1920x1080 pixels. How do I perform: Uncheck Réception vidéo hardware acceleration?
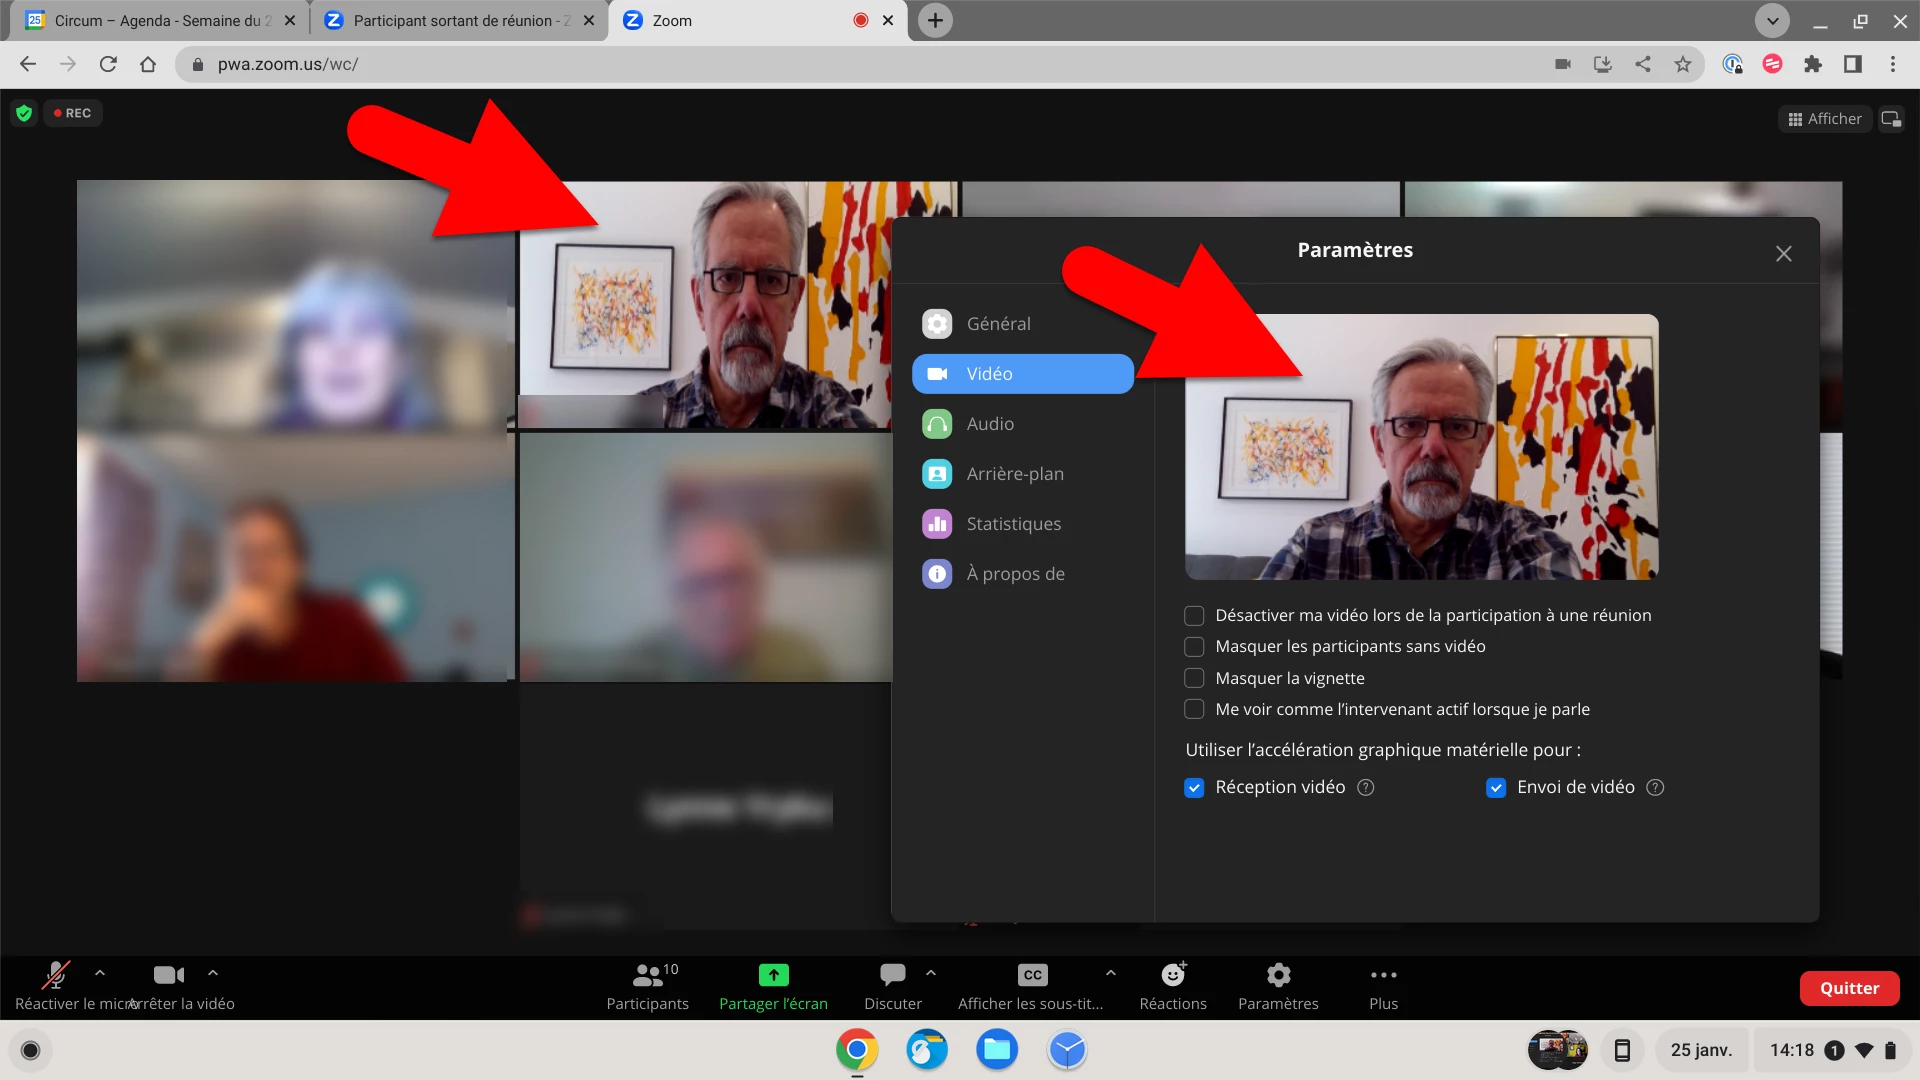(x=1194, y=787)
